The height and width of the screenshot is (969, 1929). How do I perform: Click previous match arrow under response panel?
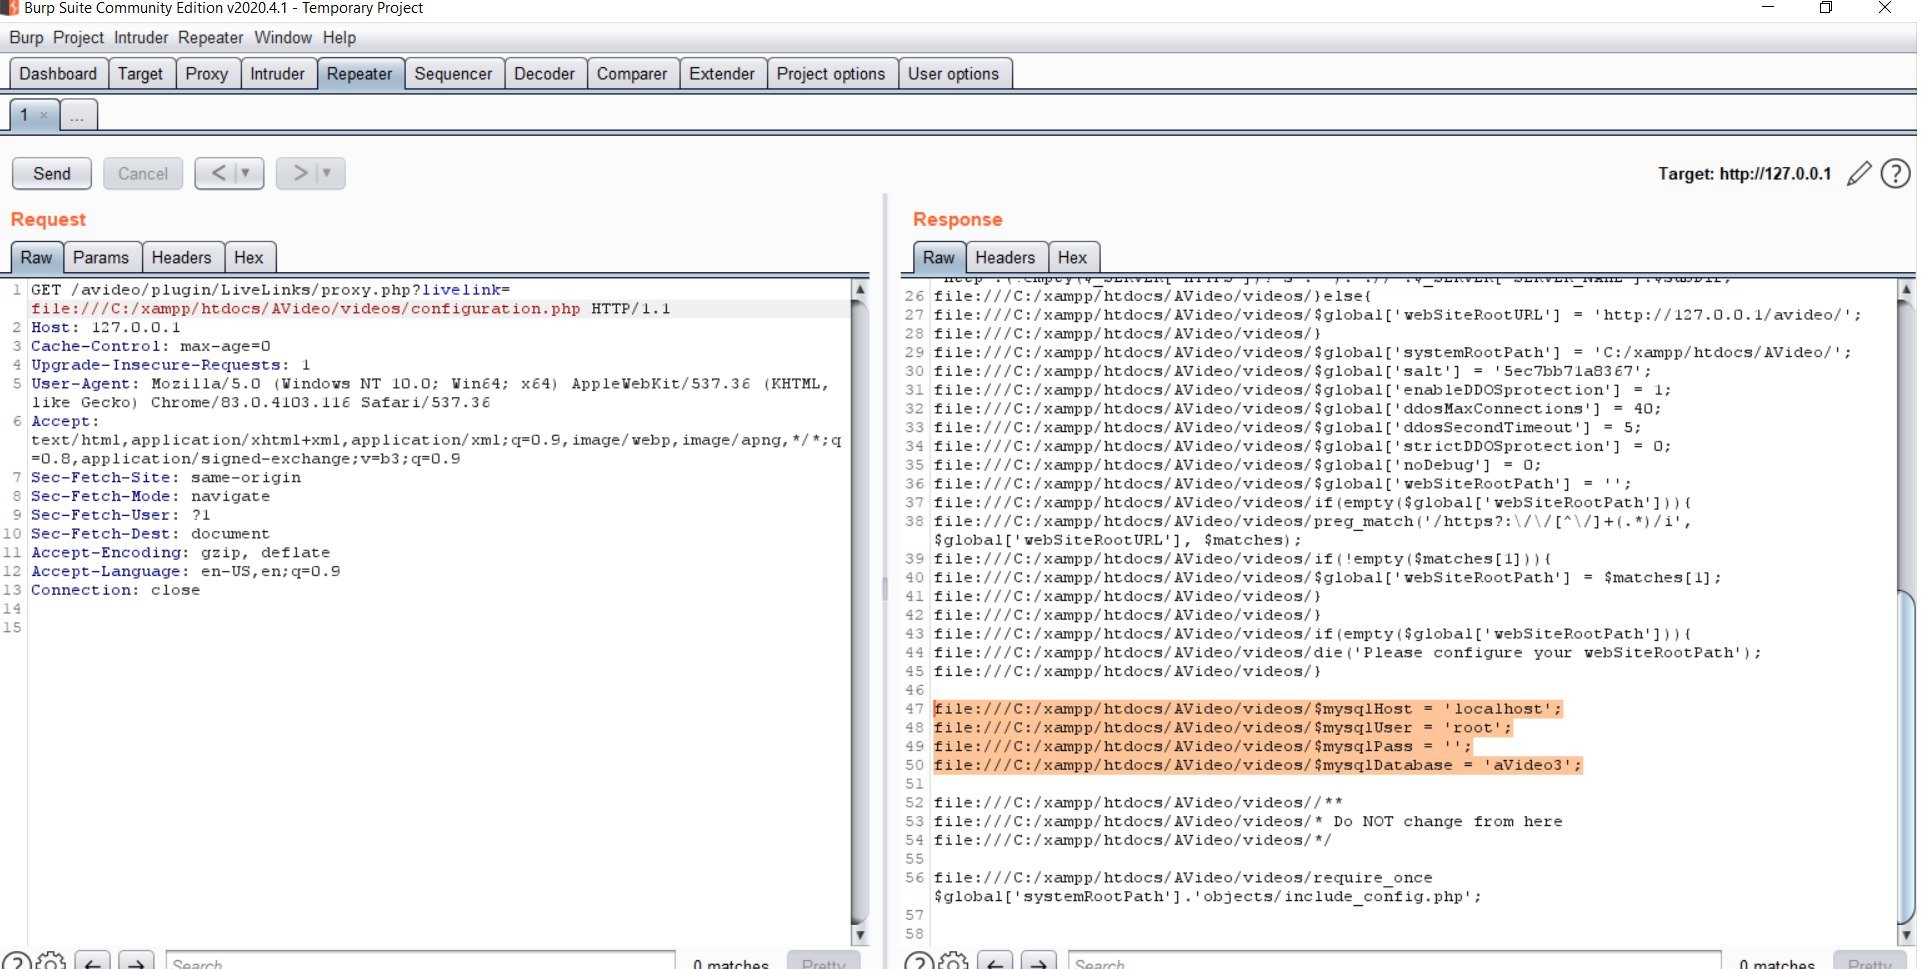pyautogui.click(x=995, y=962)
